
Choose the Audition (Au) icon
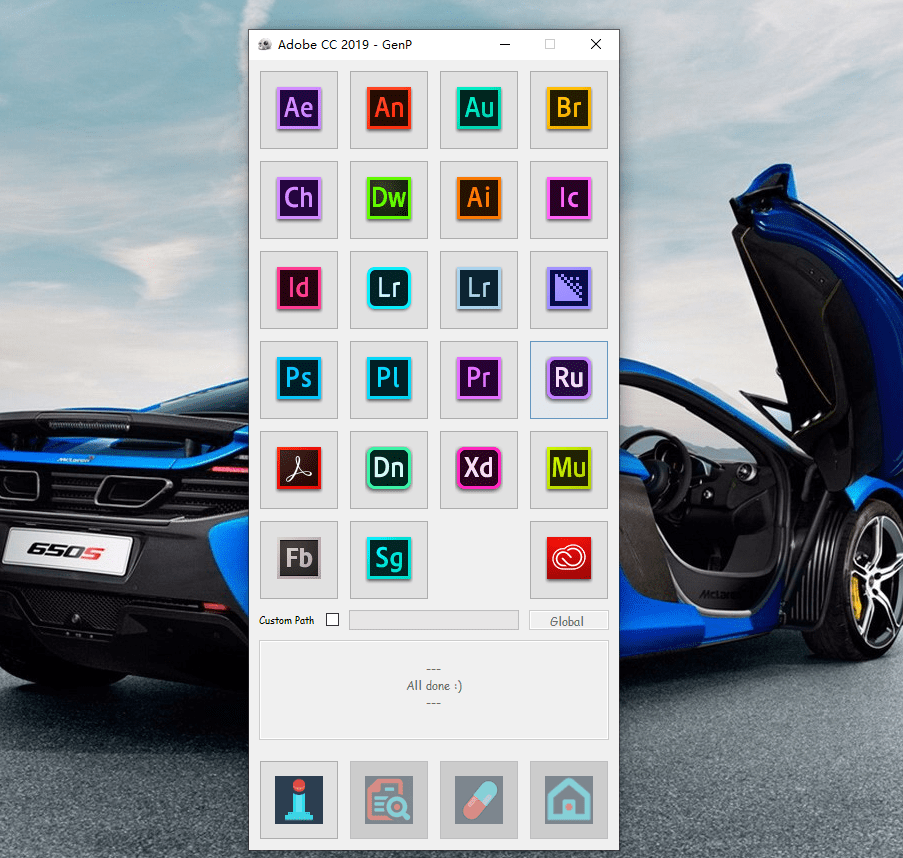[x=479, y=109]
